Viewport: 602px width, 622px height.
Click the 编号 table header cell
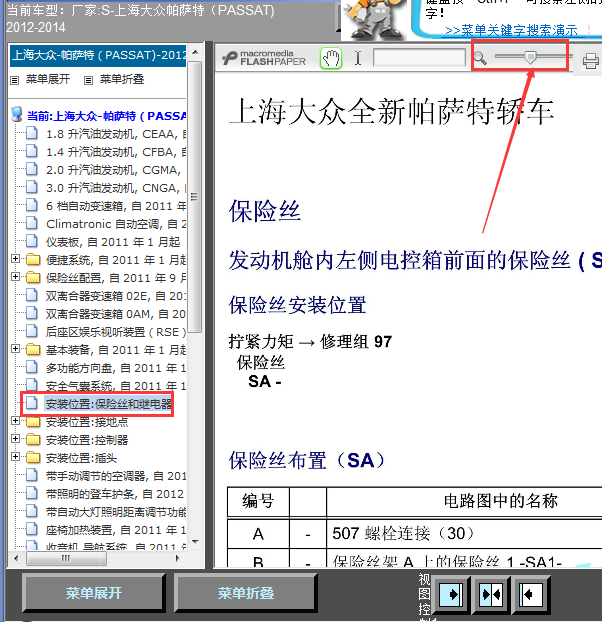coord(258,501)
